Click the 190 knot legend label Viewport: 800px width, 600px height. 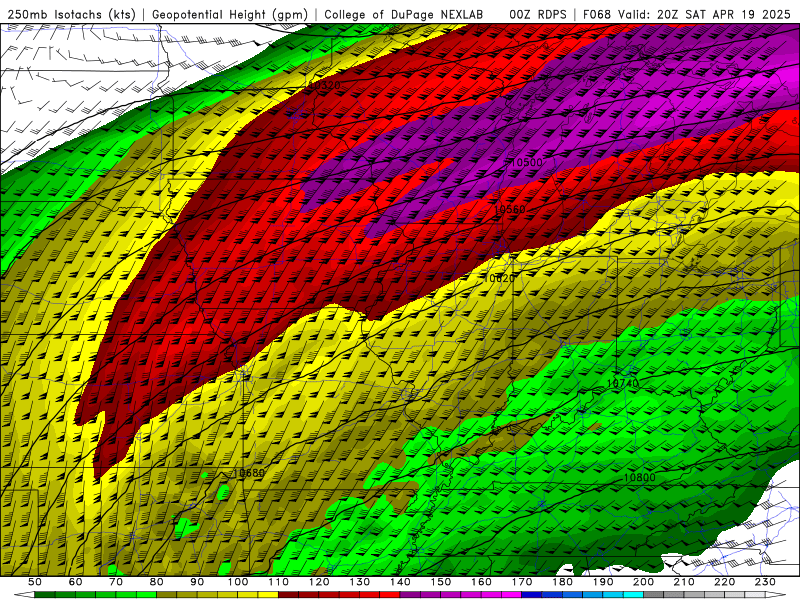603,582
